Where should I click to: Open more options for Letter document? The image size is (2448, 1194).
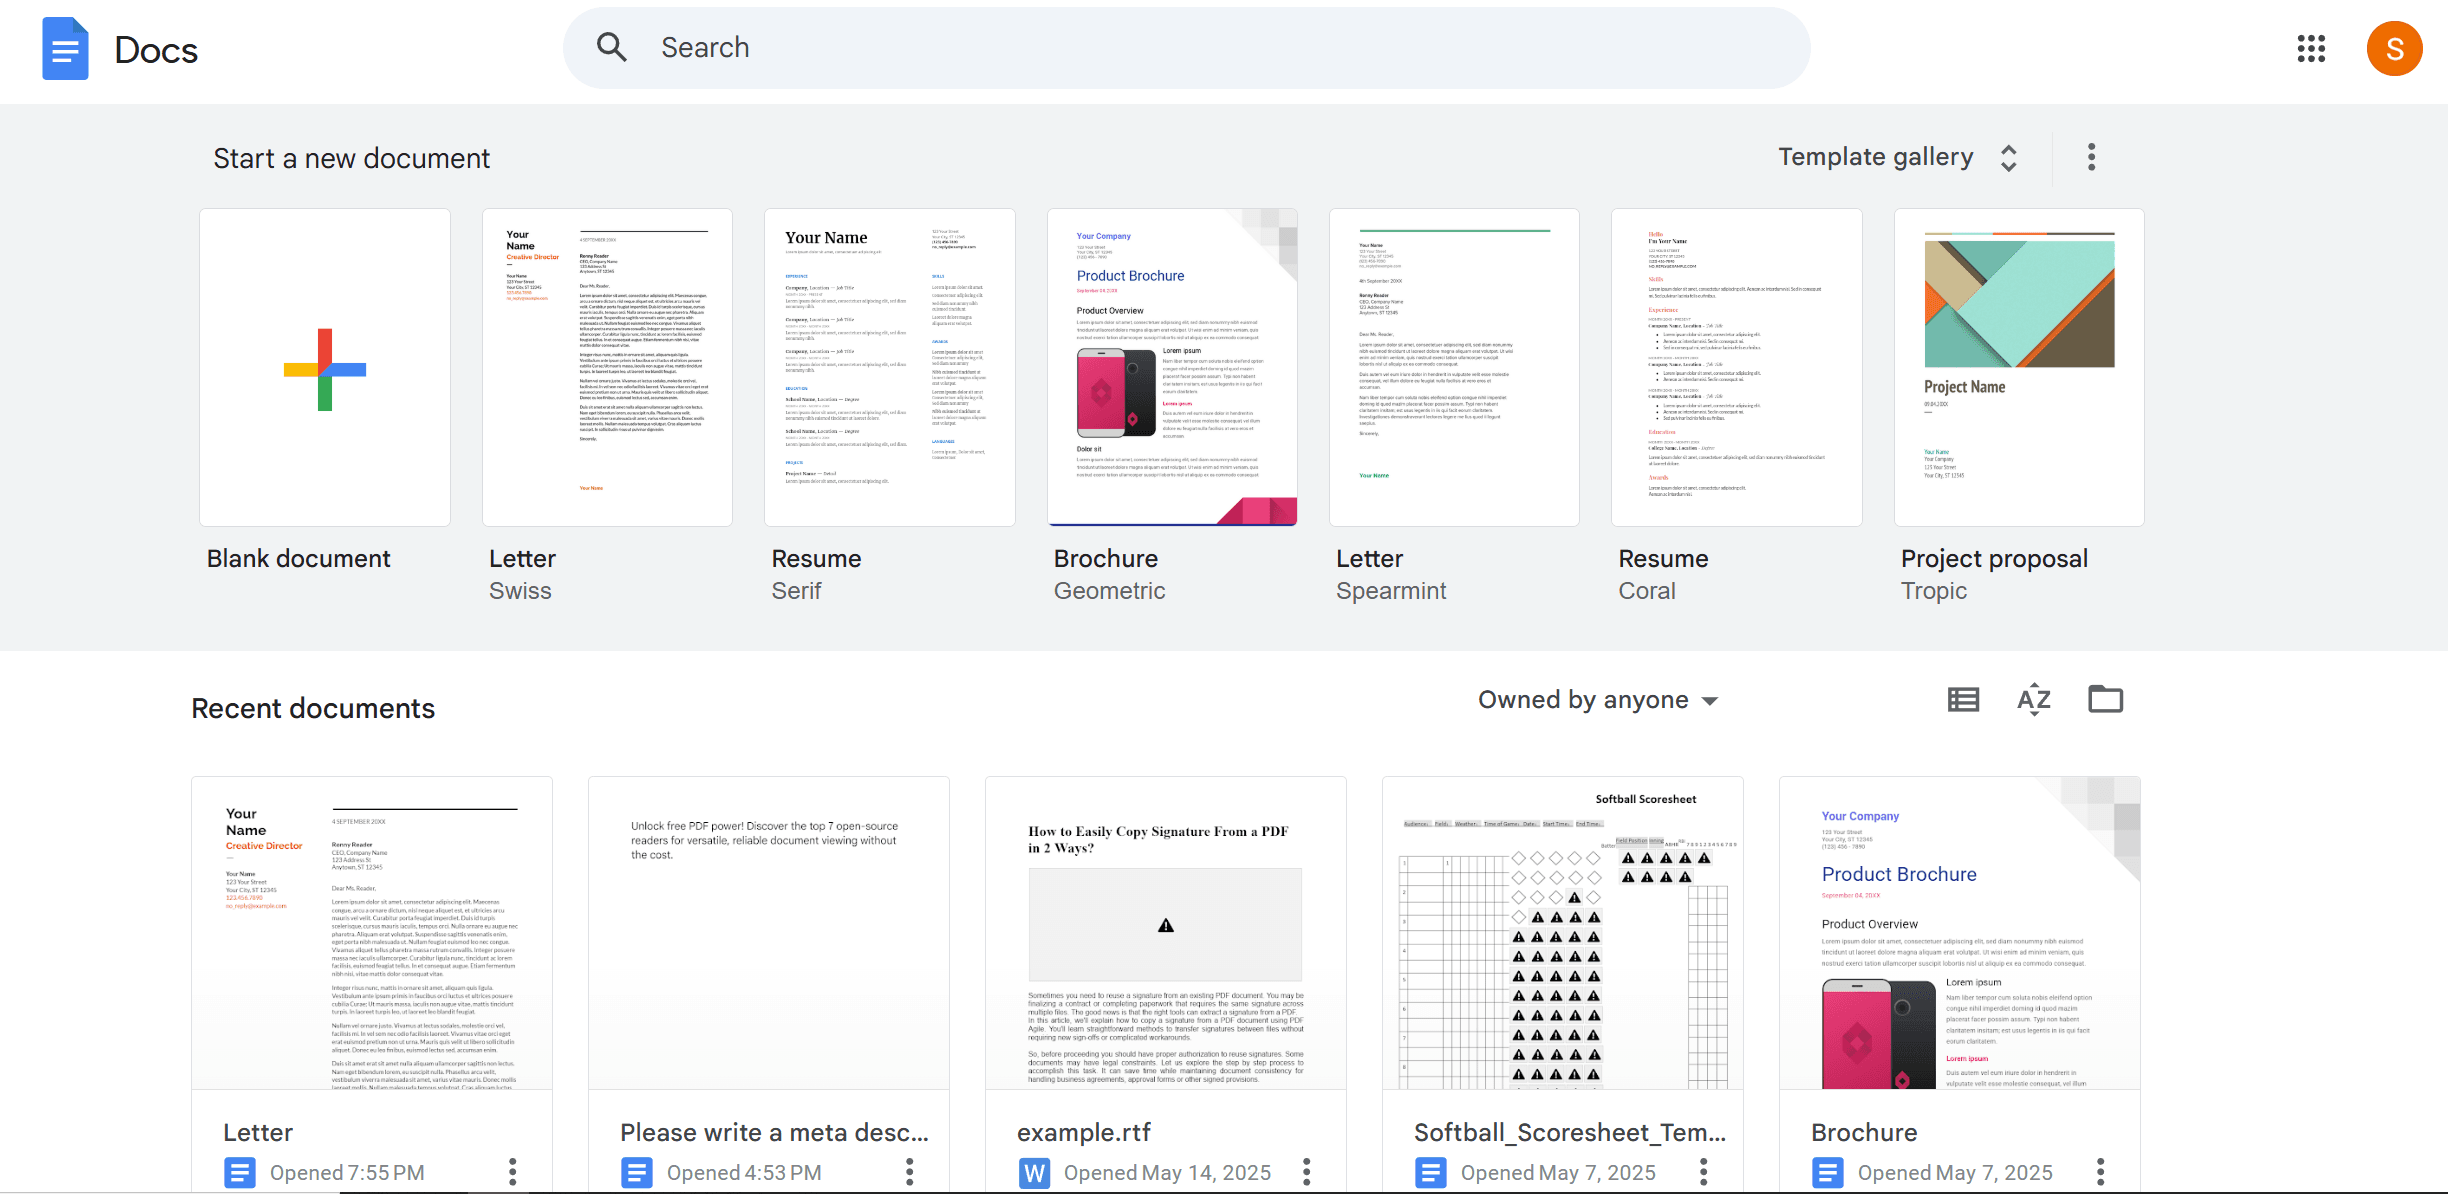tap(513, 1172)
